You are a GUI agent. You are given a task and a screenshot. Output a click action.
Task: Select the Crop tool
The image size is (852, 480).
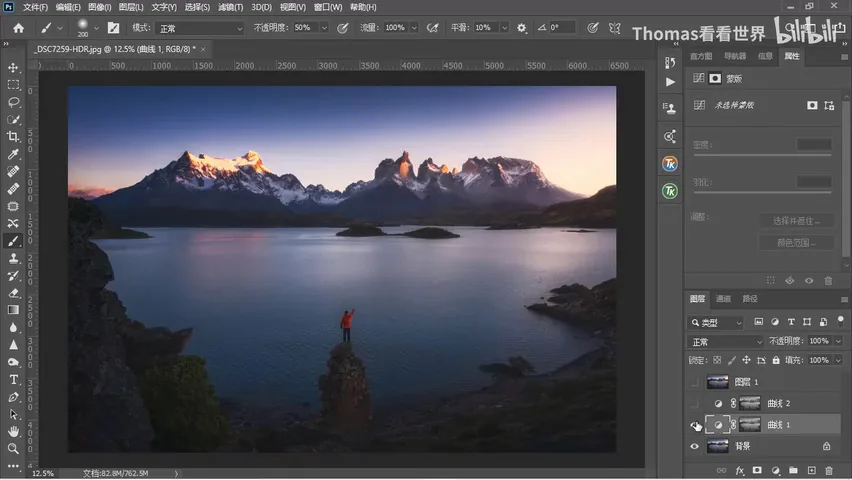[13, 137]
